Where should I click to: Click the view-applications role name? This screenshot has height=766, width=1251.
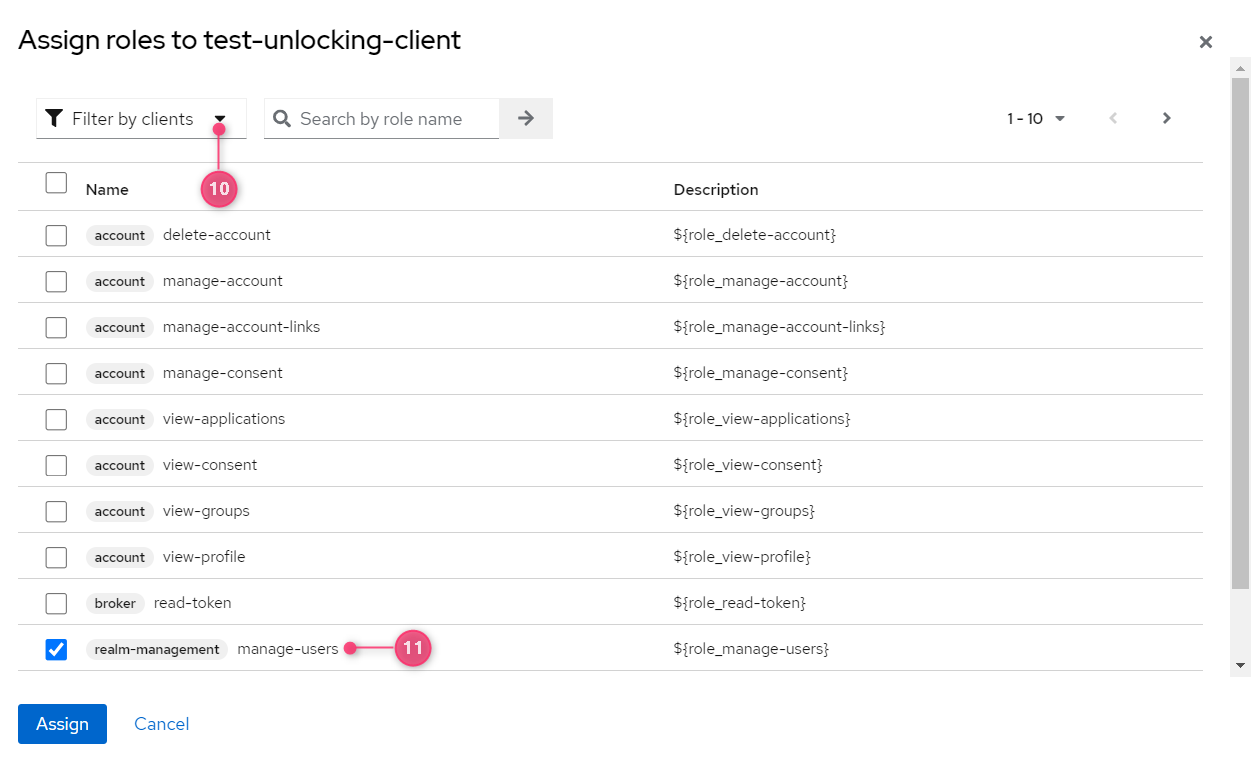coord(224,419)
